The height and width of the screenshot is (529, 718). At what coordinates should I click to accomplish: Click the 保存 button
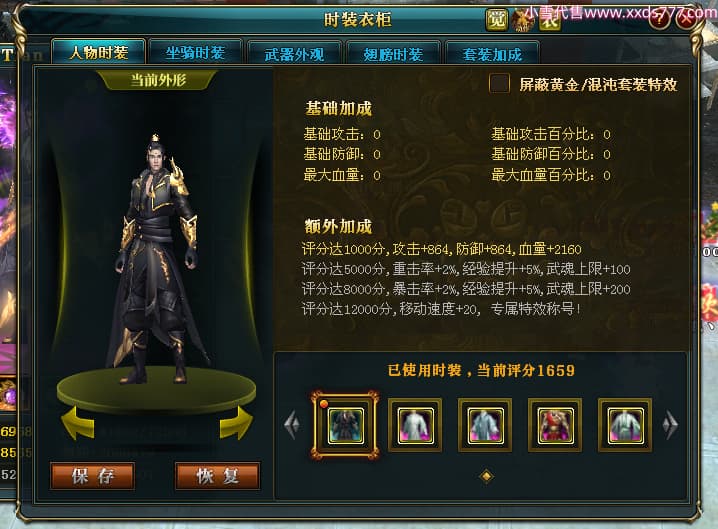[92, 476]
